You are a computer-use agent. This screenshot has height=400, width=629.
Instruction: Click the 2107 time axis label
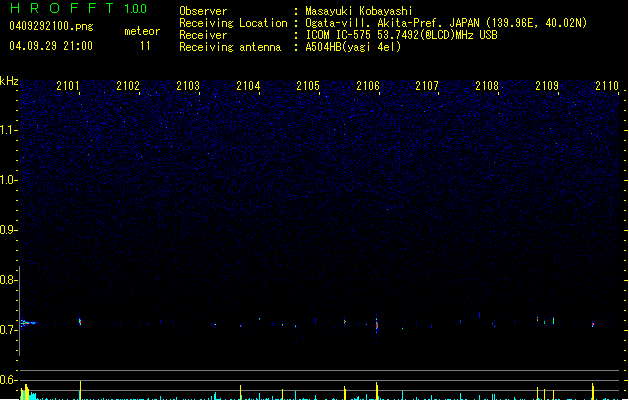pyautogui.click(x=427, y=86)
